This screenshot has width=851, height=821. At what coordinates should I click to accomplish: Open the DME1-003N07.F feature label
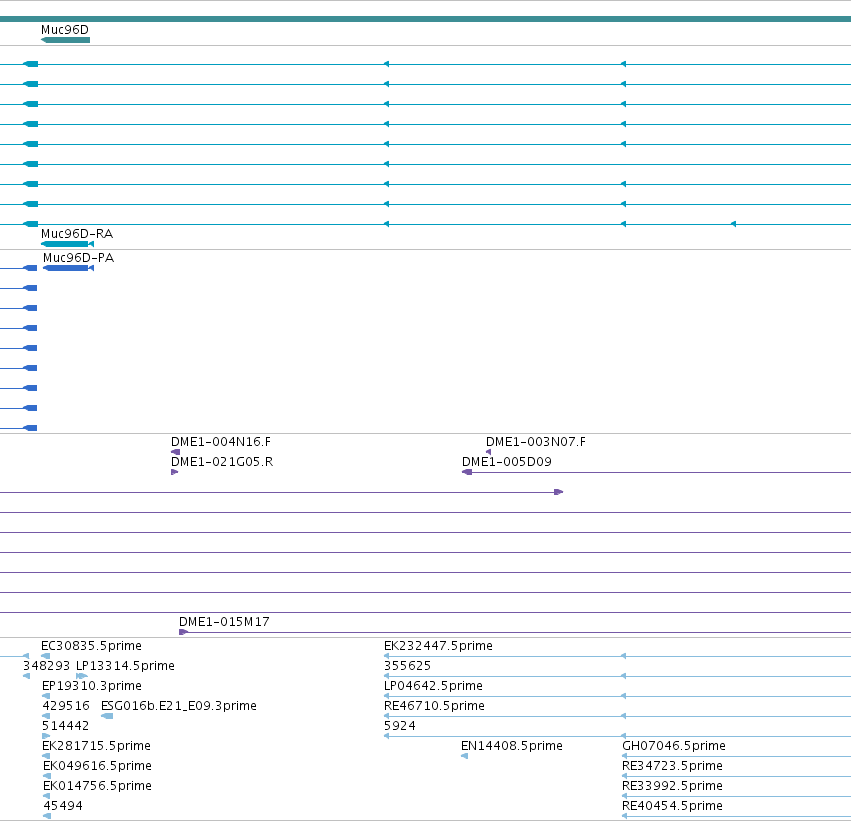536,442
